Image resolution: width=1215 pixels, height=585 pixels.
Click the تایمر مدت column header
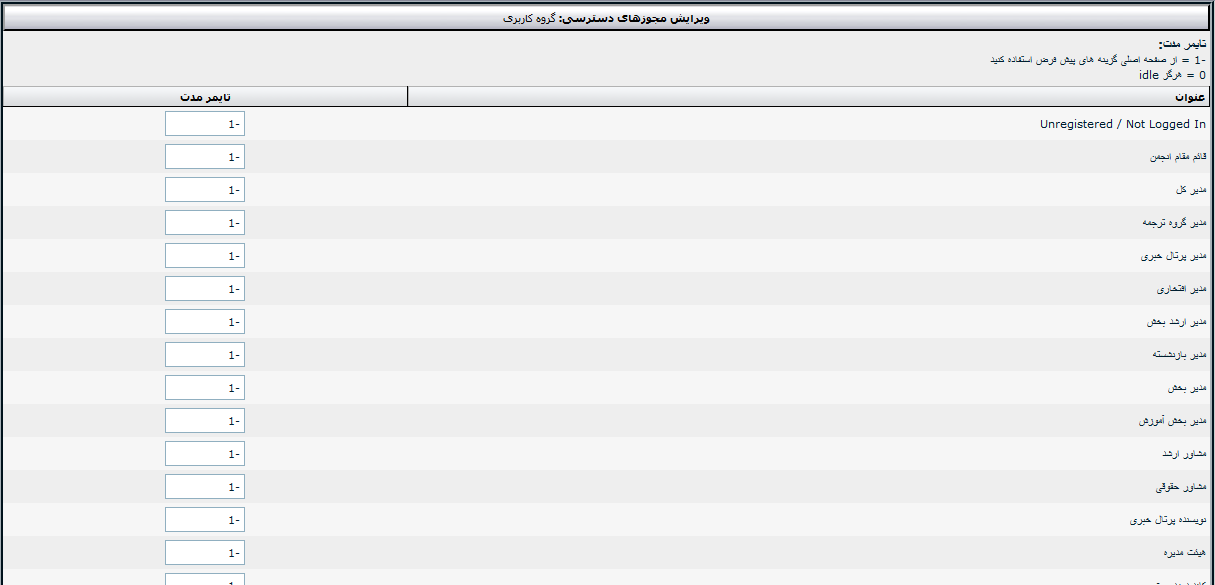(x=205, y=97)
